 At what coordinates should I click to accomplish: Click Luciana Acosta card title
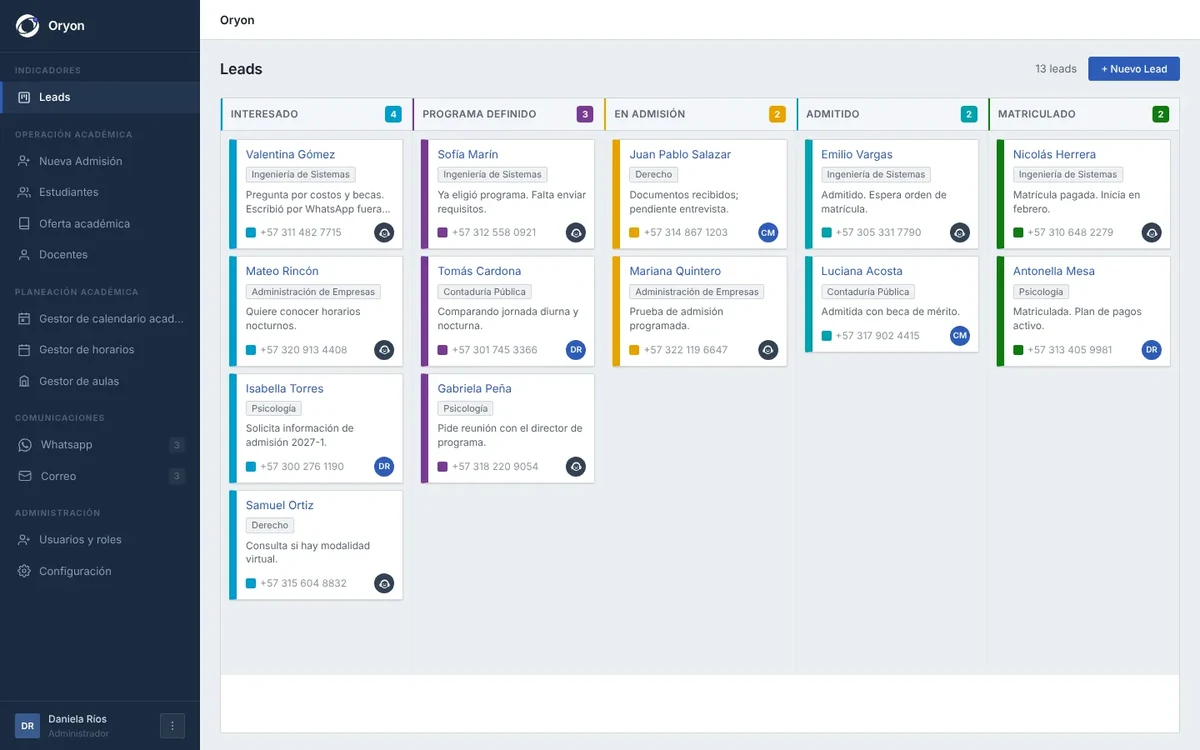coord(864,271)
